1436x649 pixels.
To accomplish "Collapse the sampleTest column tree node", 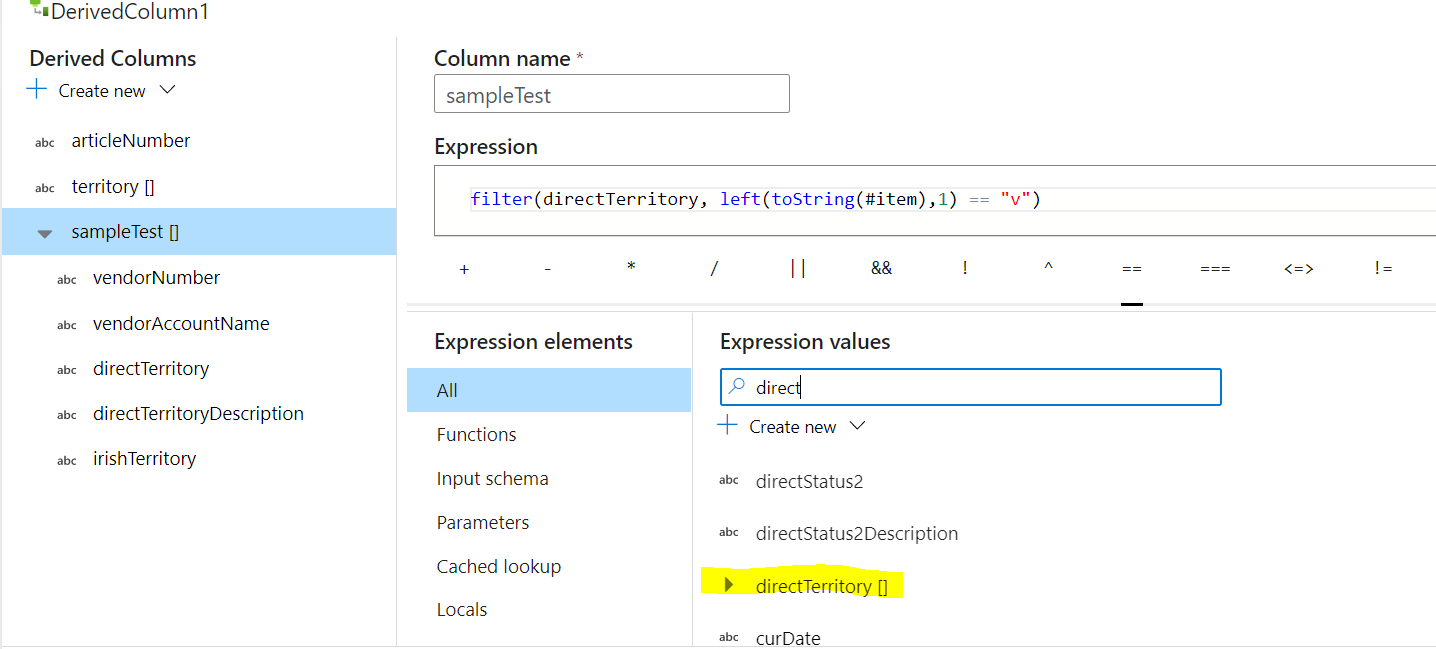I will click(x=44, y=233).
